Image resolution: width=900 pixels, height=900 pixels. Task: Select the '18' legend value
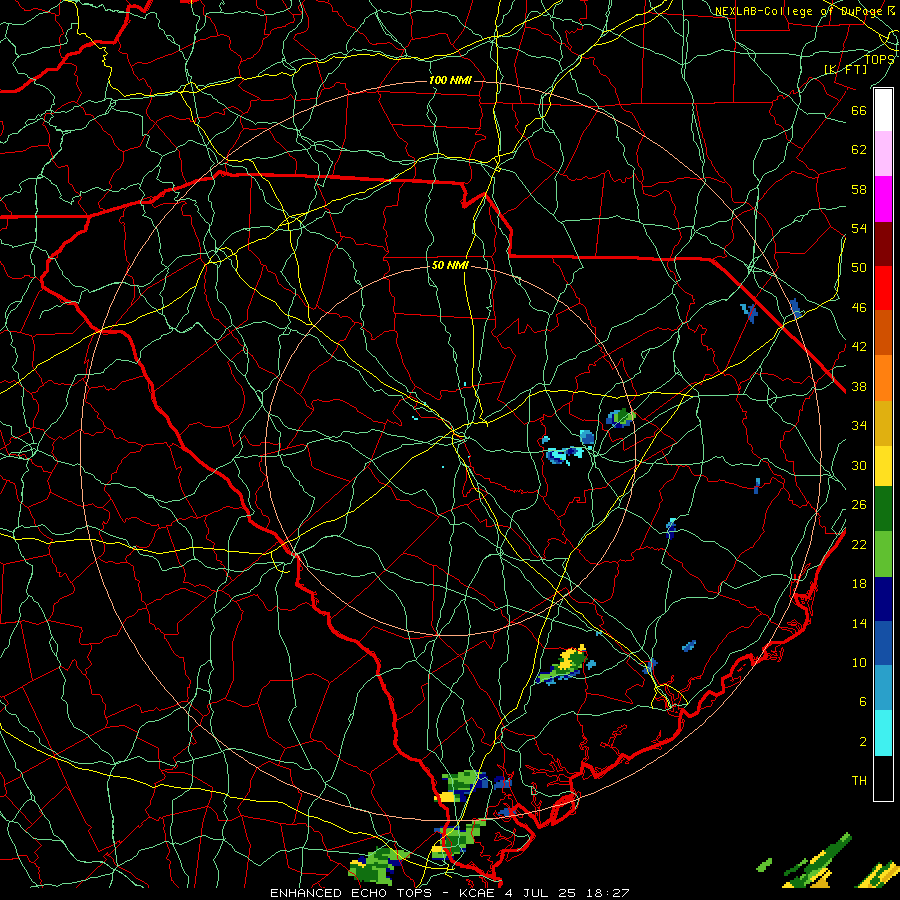tap(859, 584)
